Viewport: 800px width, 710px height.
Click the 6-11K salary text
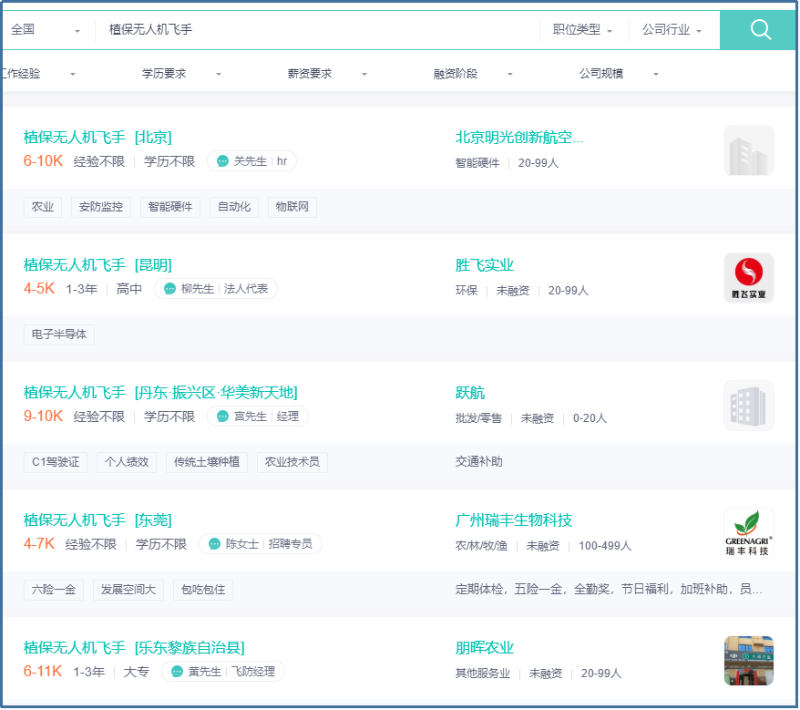coord(43,671)
